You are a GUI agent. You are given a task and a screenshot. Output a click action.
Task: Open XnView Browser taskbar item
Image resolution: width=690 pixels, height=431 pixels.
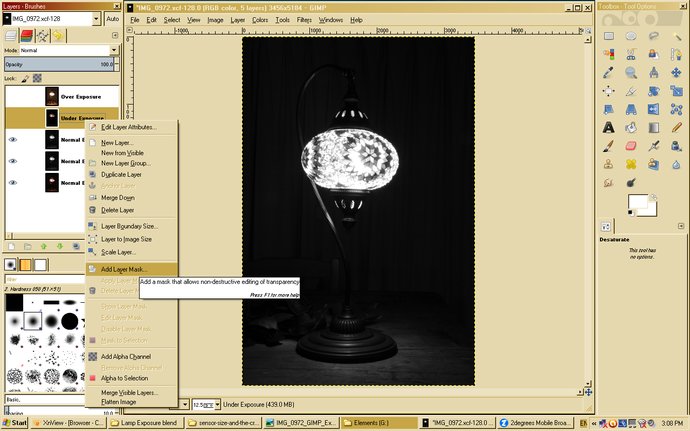point(69,423)
